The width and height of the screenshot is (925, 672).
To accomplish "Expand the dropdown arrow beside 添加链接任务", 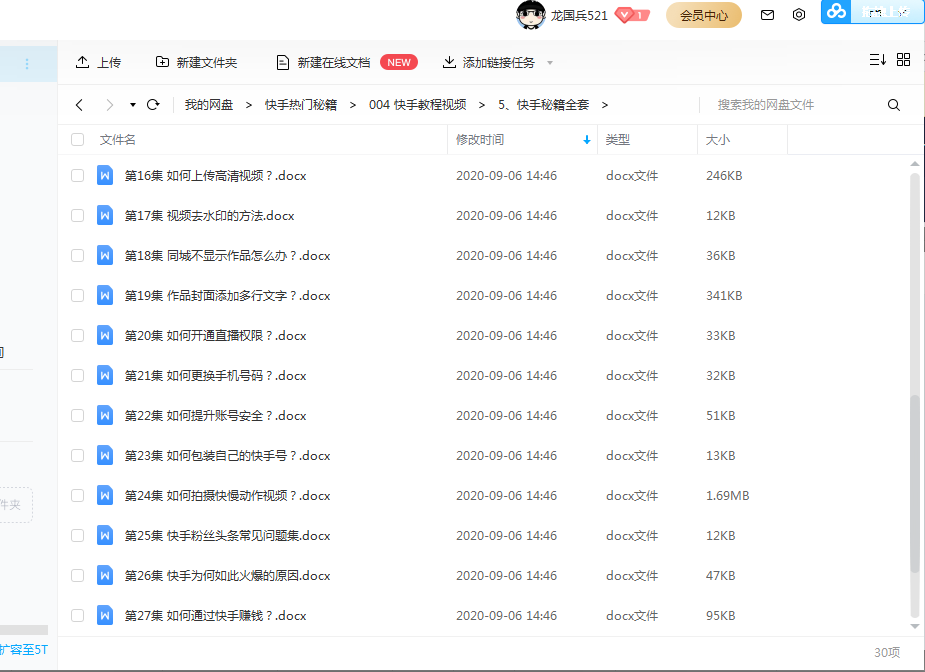I will click(x=550, y=63).
